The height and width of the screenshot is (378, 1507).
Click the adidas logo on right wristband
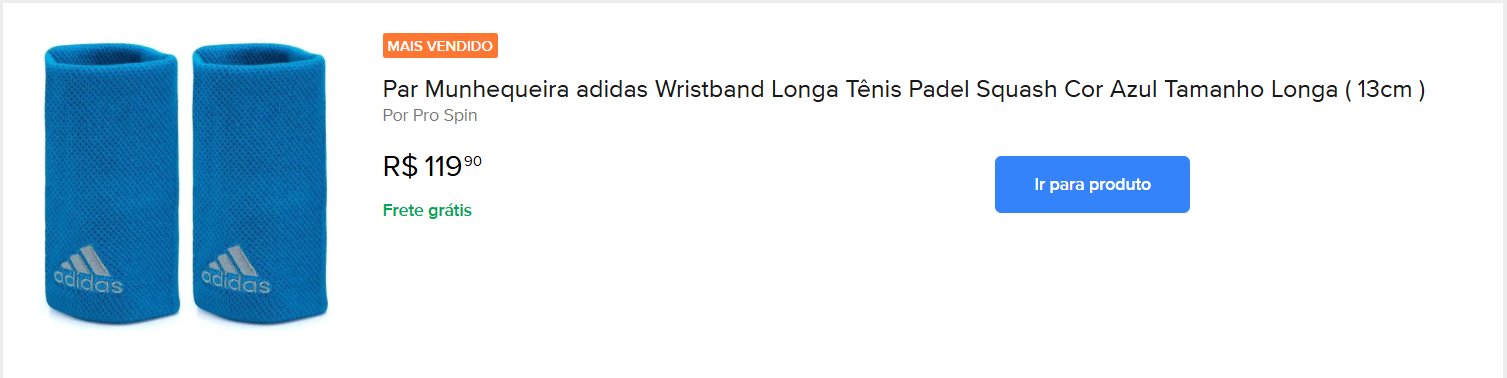[x=236, y=270]
